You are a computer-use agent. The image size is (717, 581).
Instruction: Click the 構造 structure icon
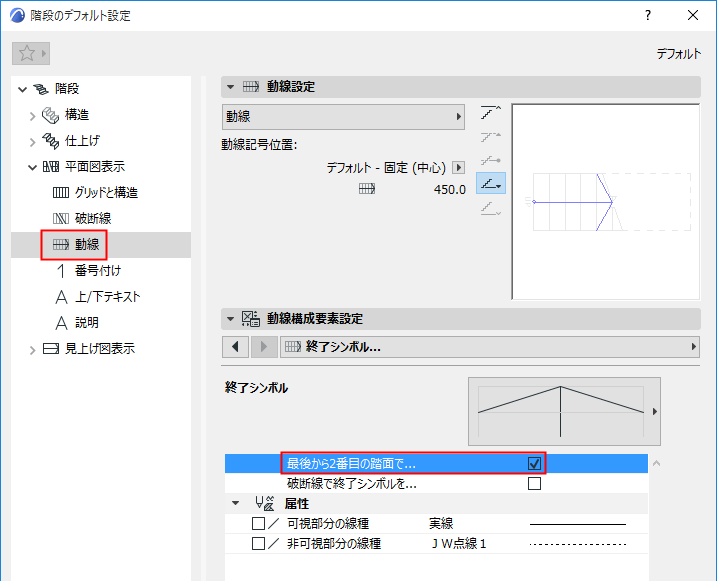50,115
